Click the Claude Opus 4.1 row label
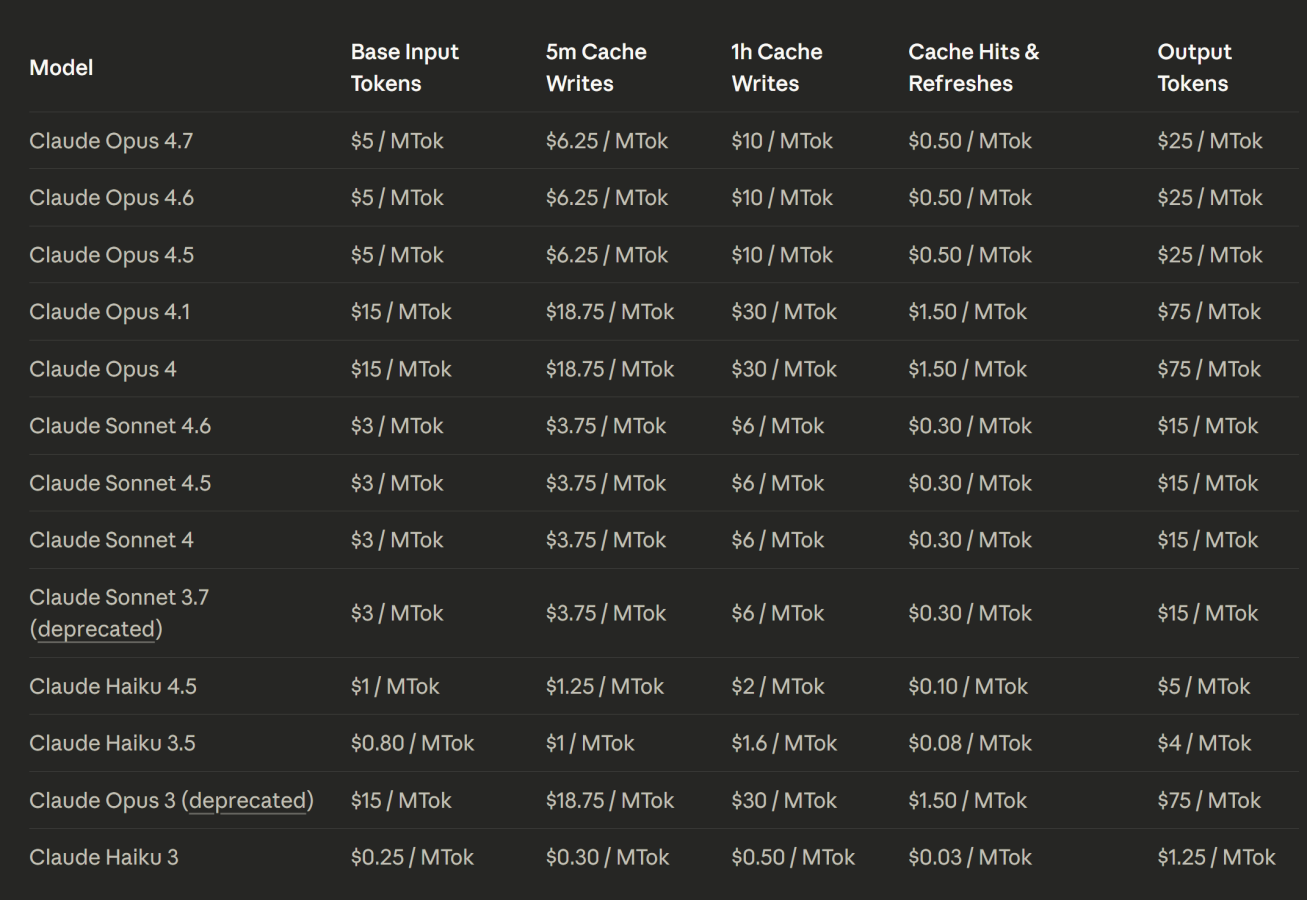 [109, 312]
